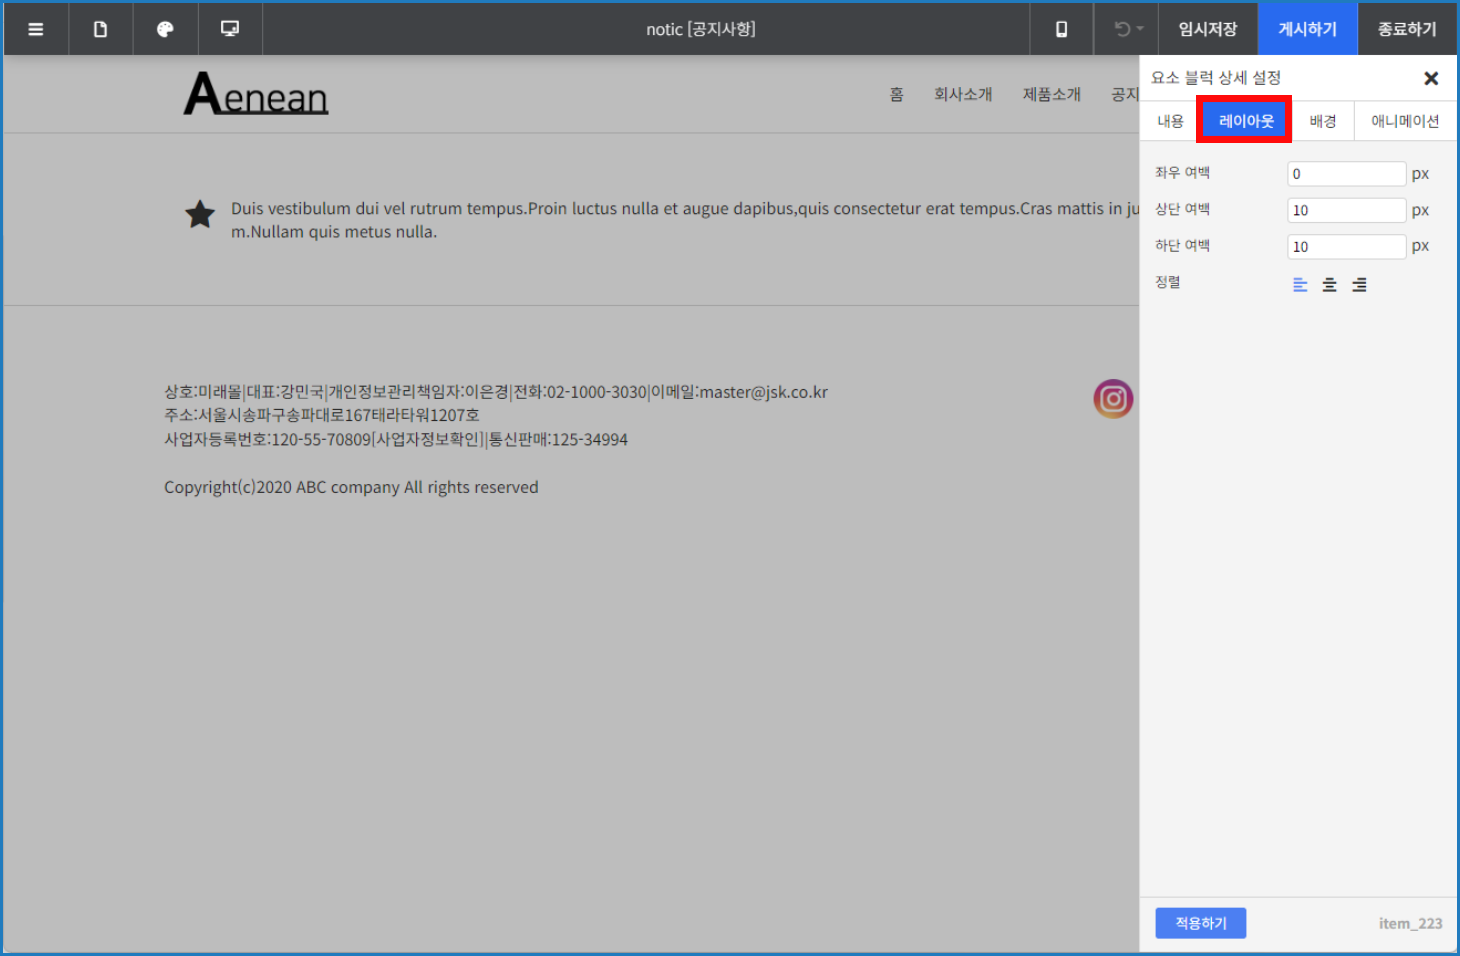Click the 상단 여백 value field
The image size is (1460, 956).
[1345, 209]
